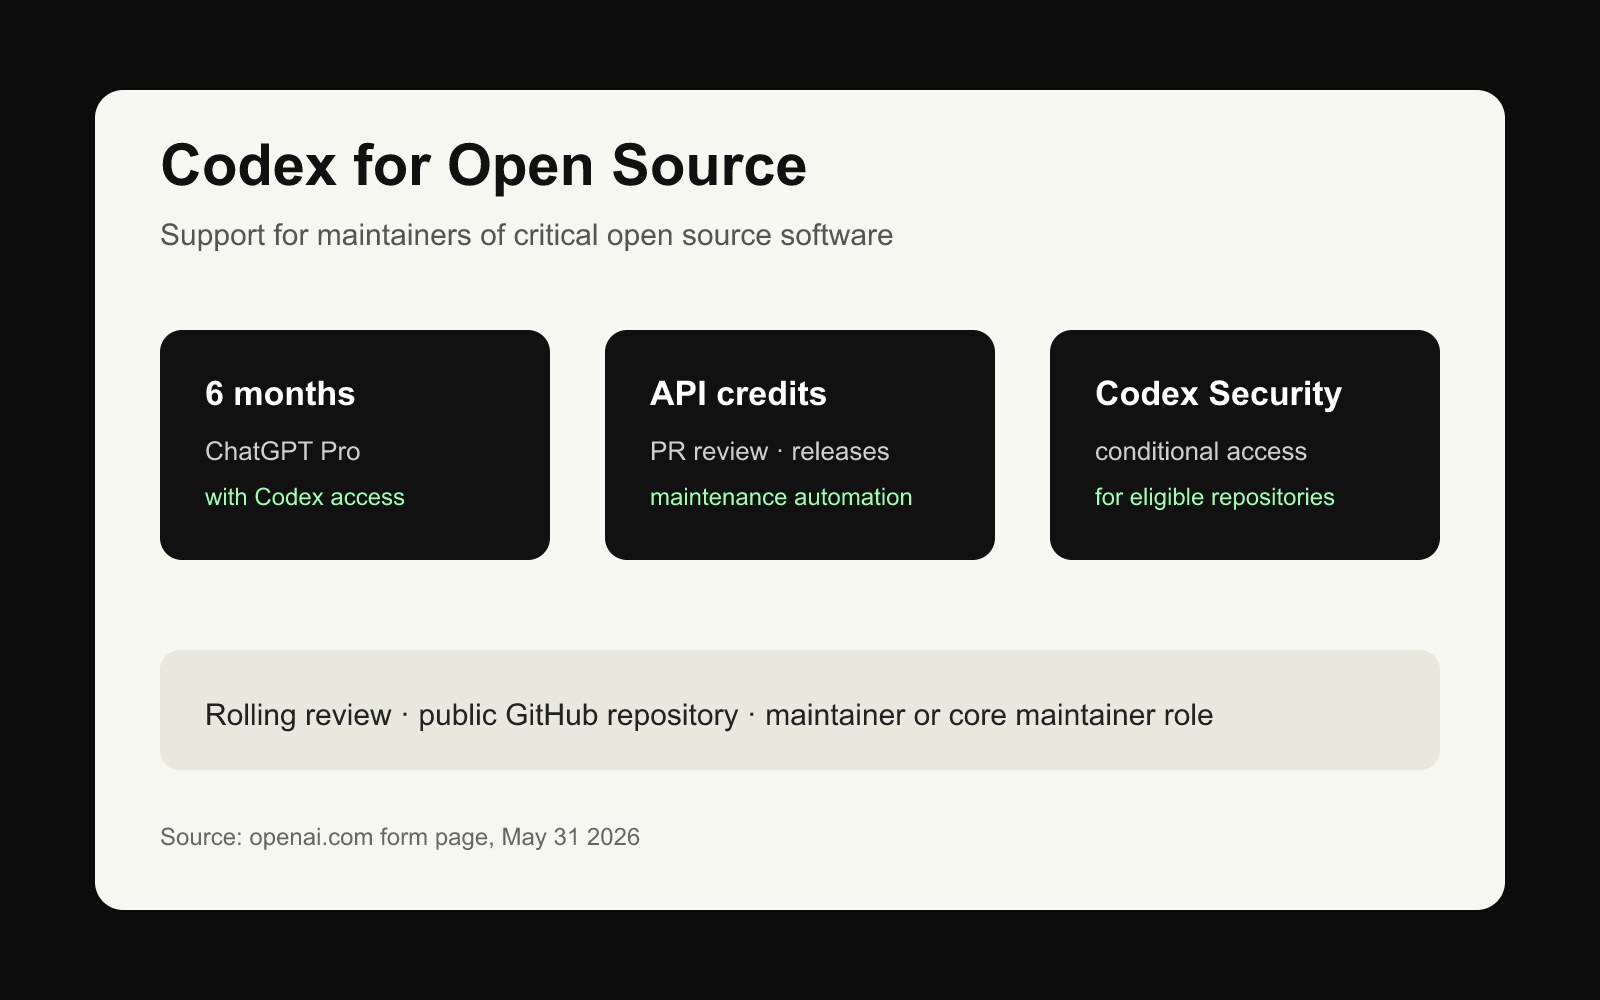Select the '6 months' card title
Viewport: 1600px width, 1000px height.
pyautogui.click(x=280, y=393)
